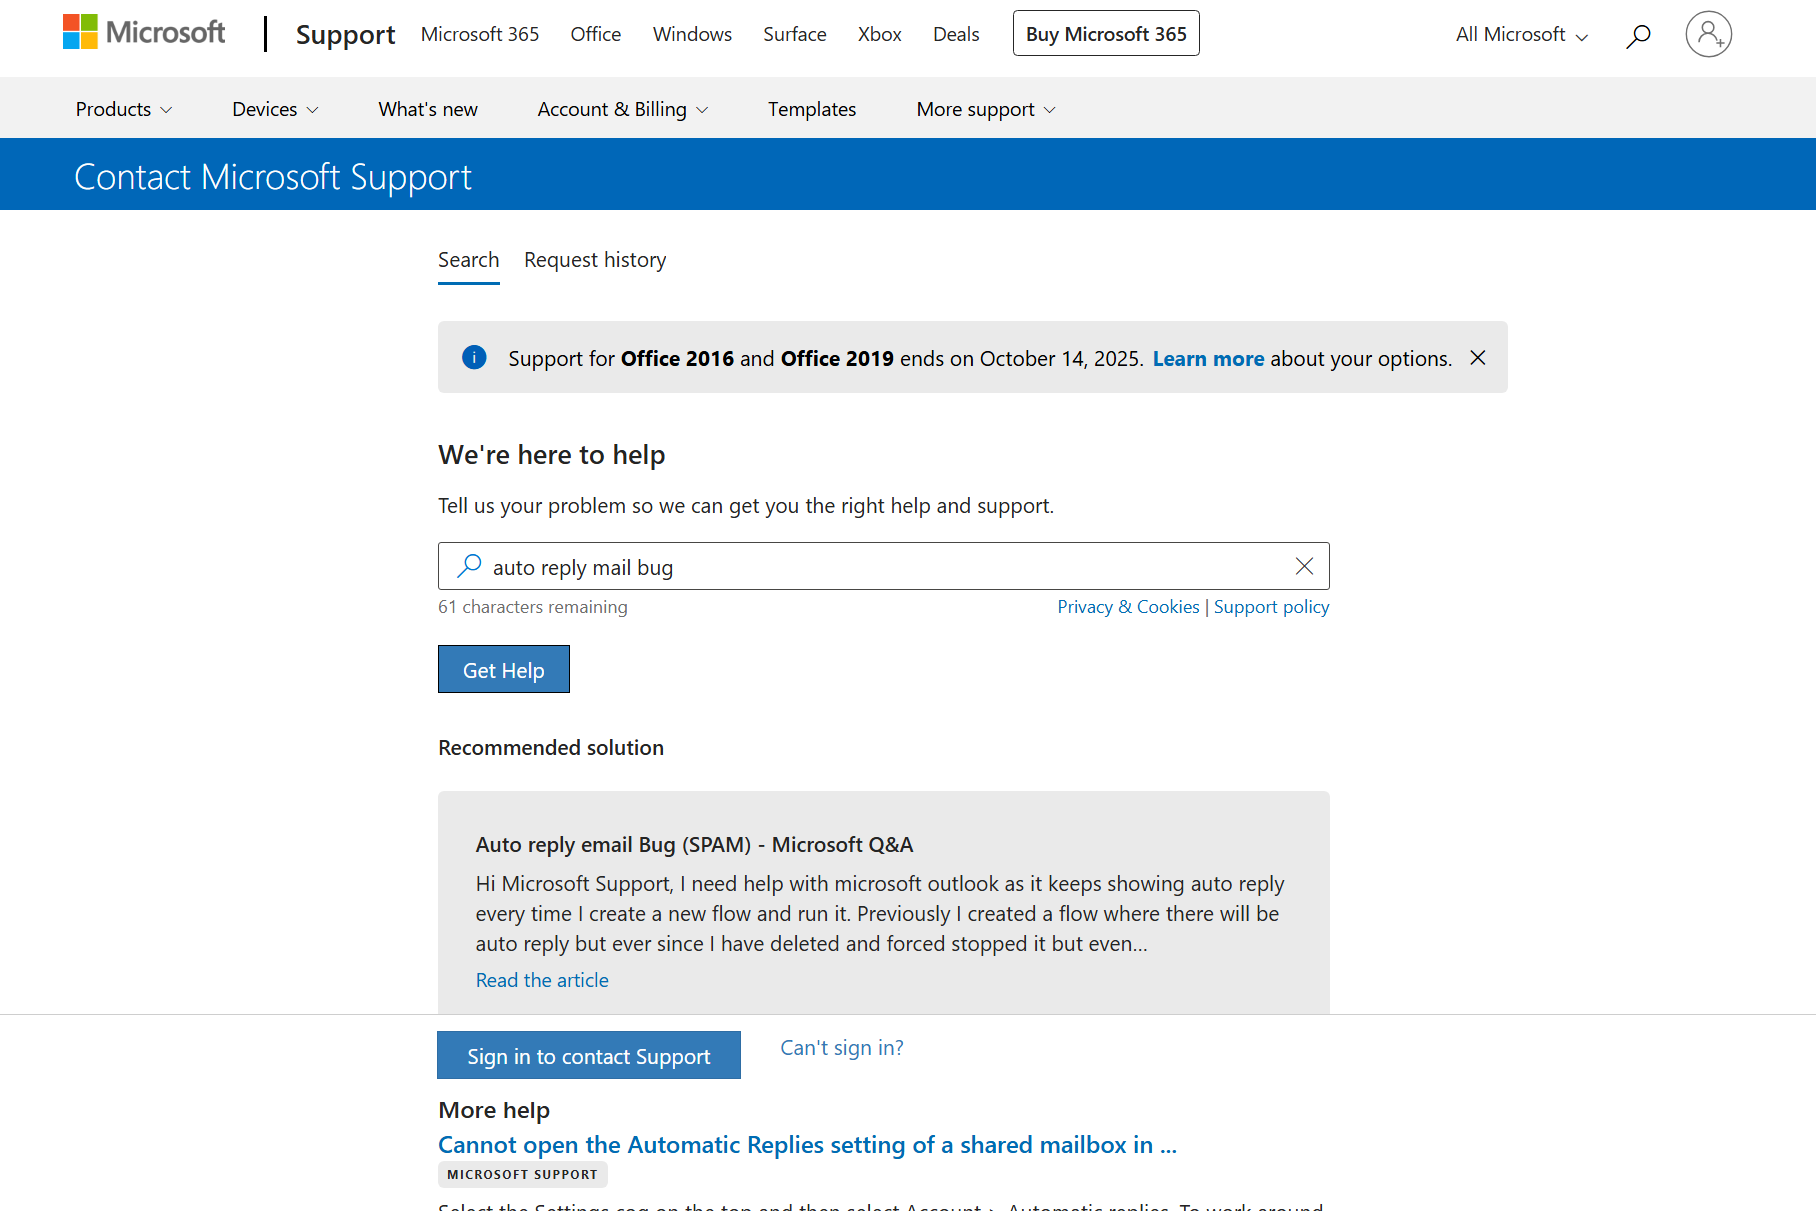Screen dimensions: 1816x1211
Task: Click the account sign-in avatar icon
Action: [x=1709, y=34]
